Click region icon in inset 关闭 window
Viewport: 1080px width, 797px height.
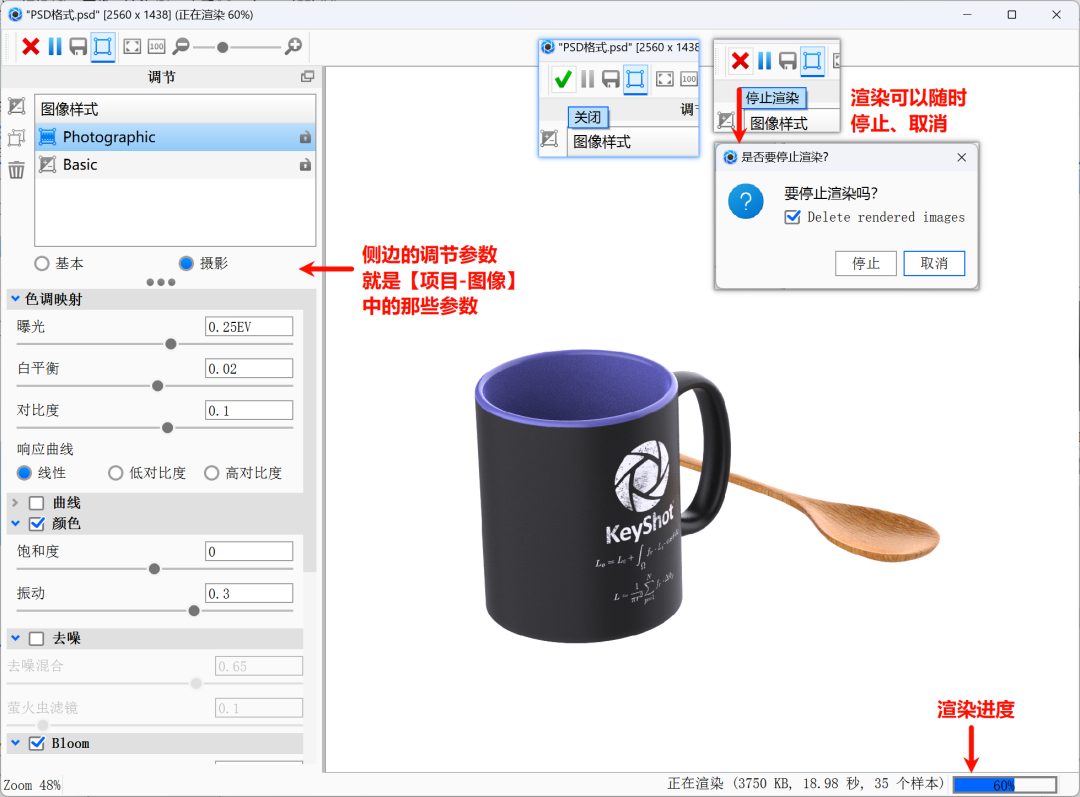pos(635,79)
